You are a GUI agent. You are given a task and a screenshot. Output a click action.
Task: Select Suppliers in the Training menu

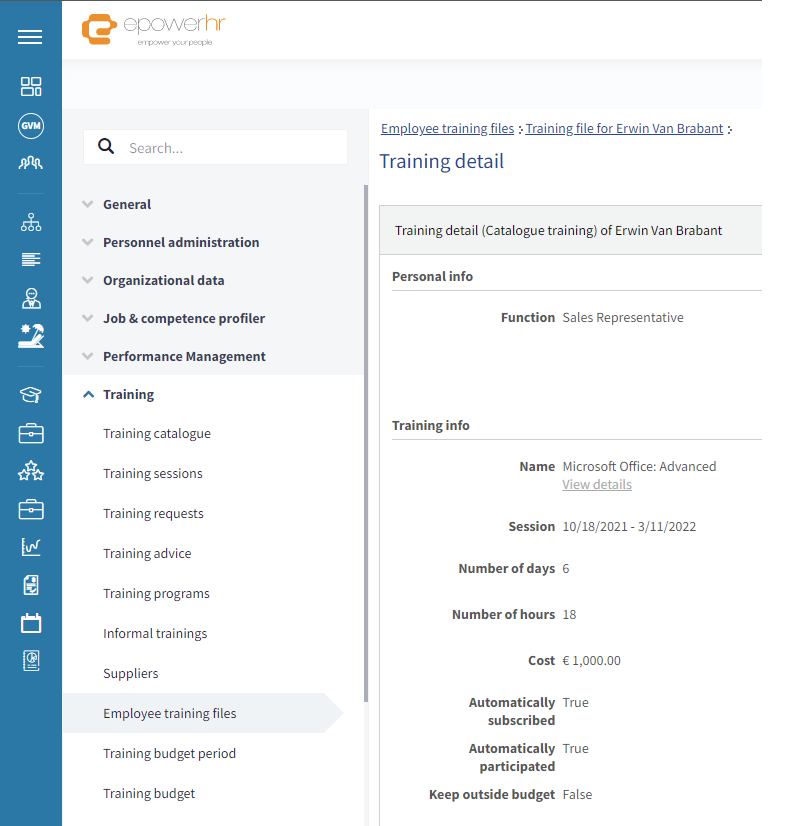[131, 674]
